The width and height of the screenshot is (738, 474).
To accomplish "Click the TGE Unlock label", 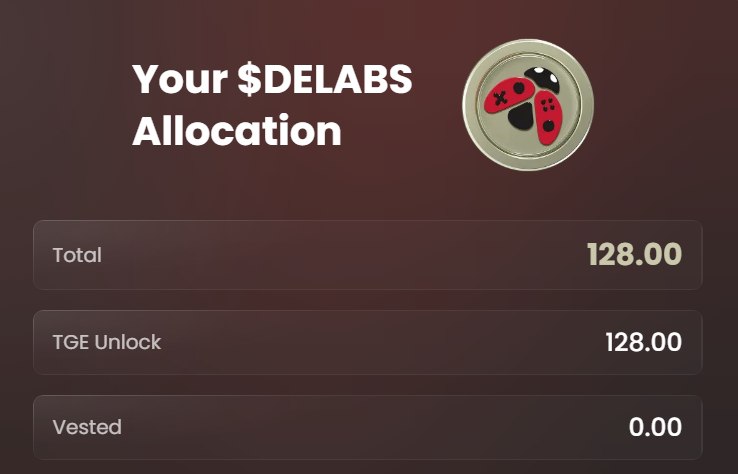I will point(107,342).
